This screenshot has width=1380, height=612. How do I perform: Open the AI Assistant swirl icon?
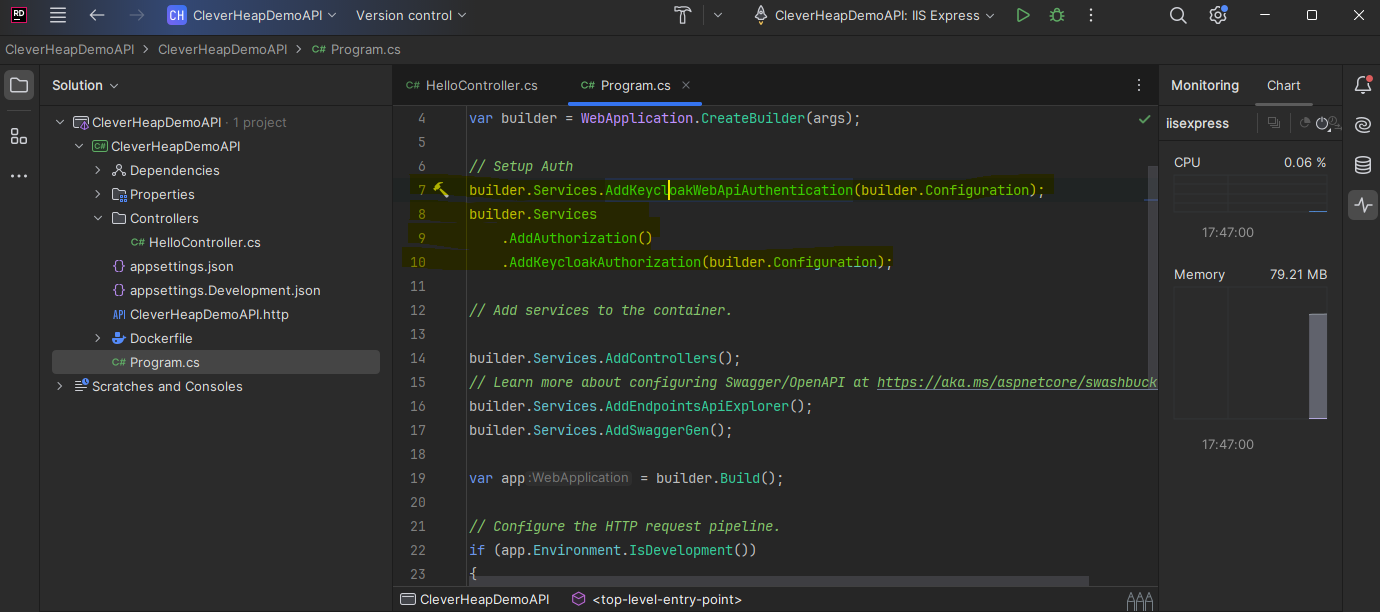1362,125
